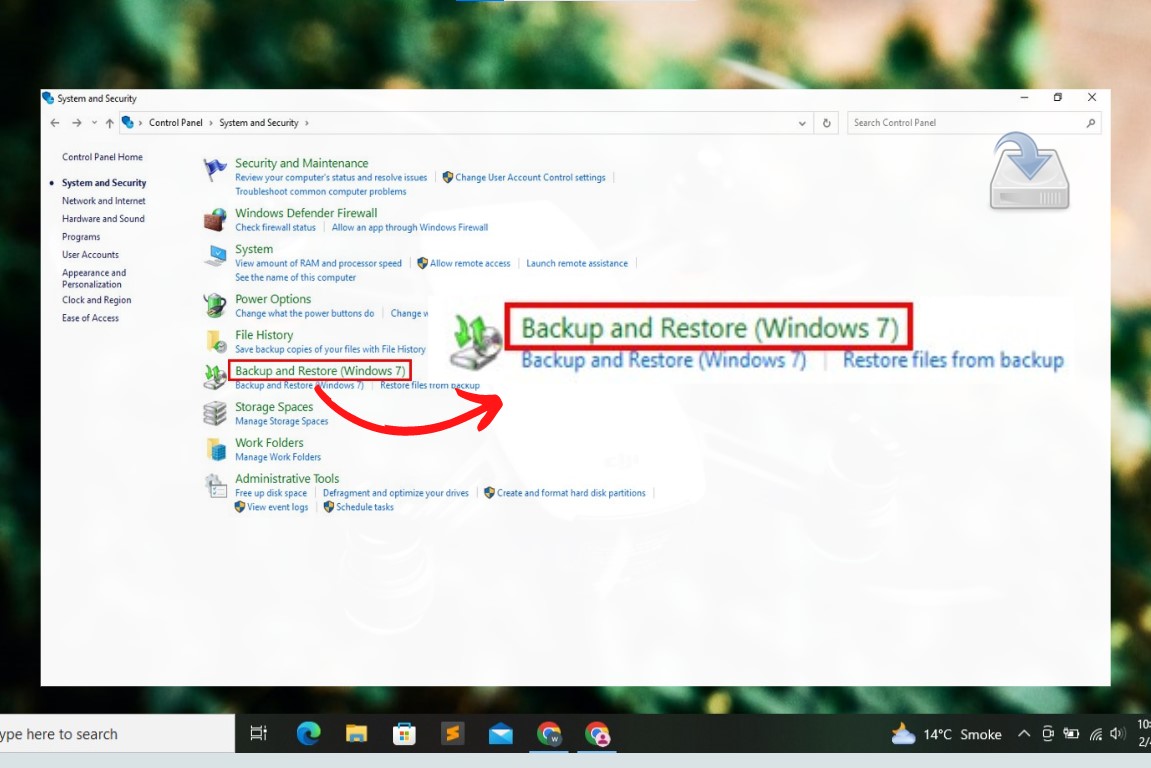Image resolution: width=1151 pixels, height=768 pixels.
Task: Open Control Panel Home in sidebar
Action: [102, 157]
